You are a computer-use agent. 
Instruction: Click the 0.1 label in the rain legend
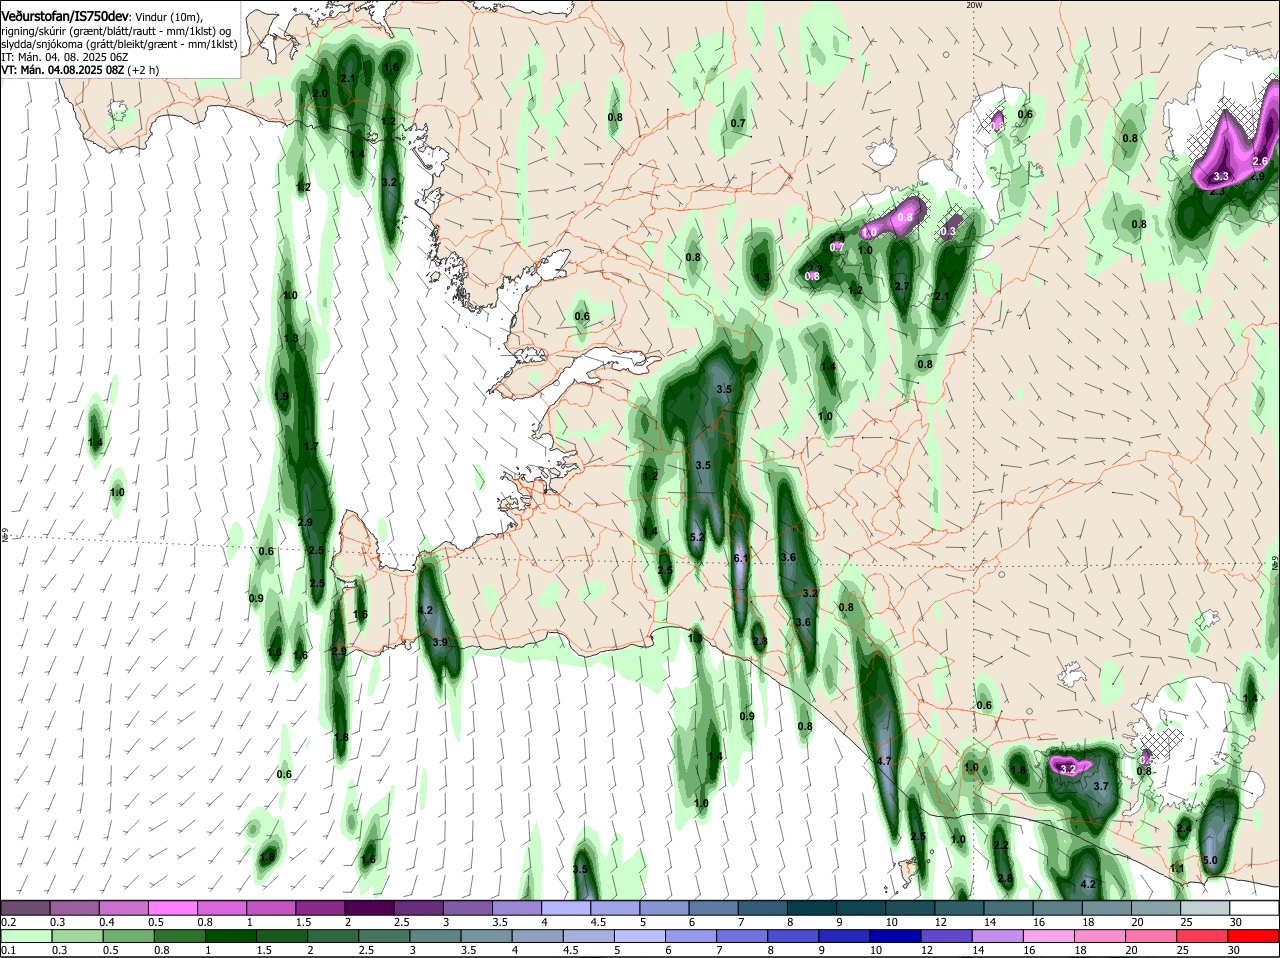(8, 950)
